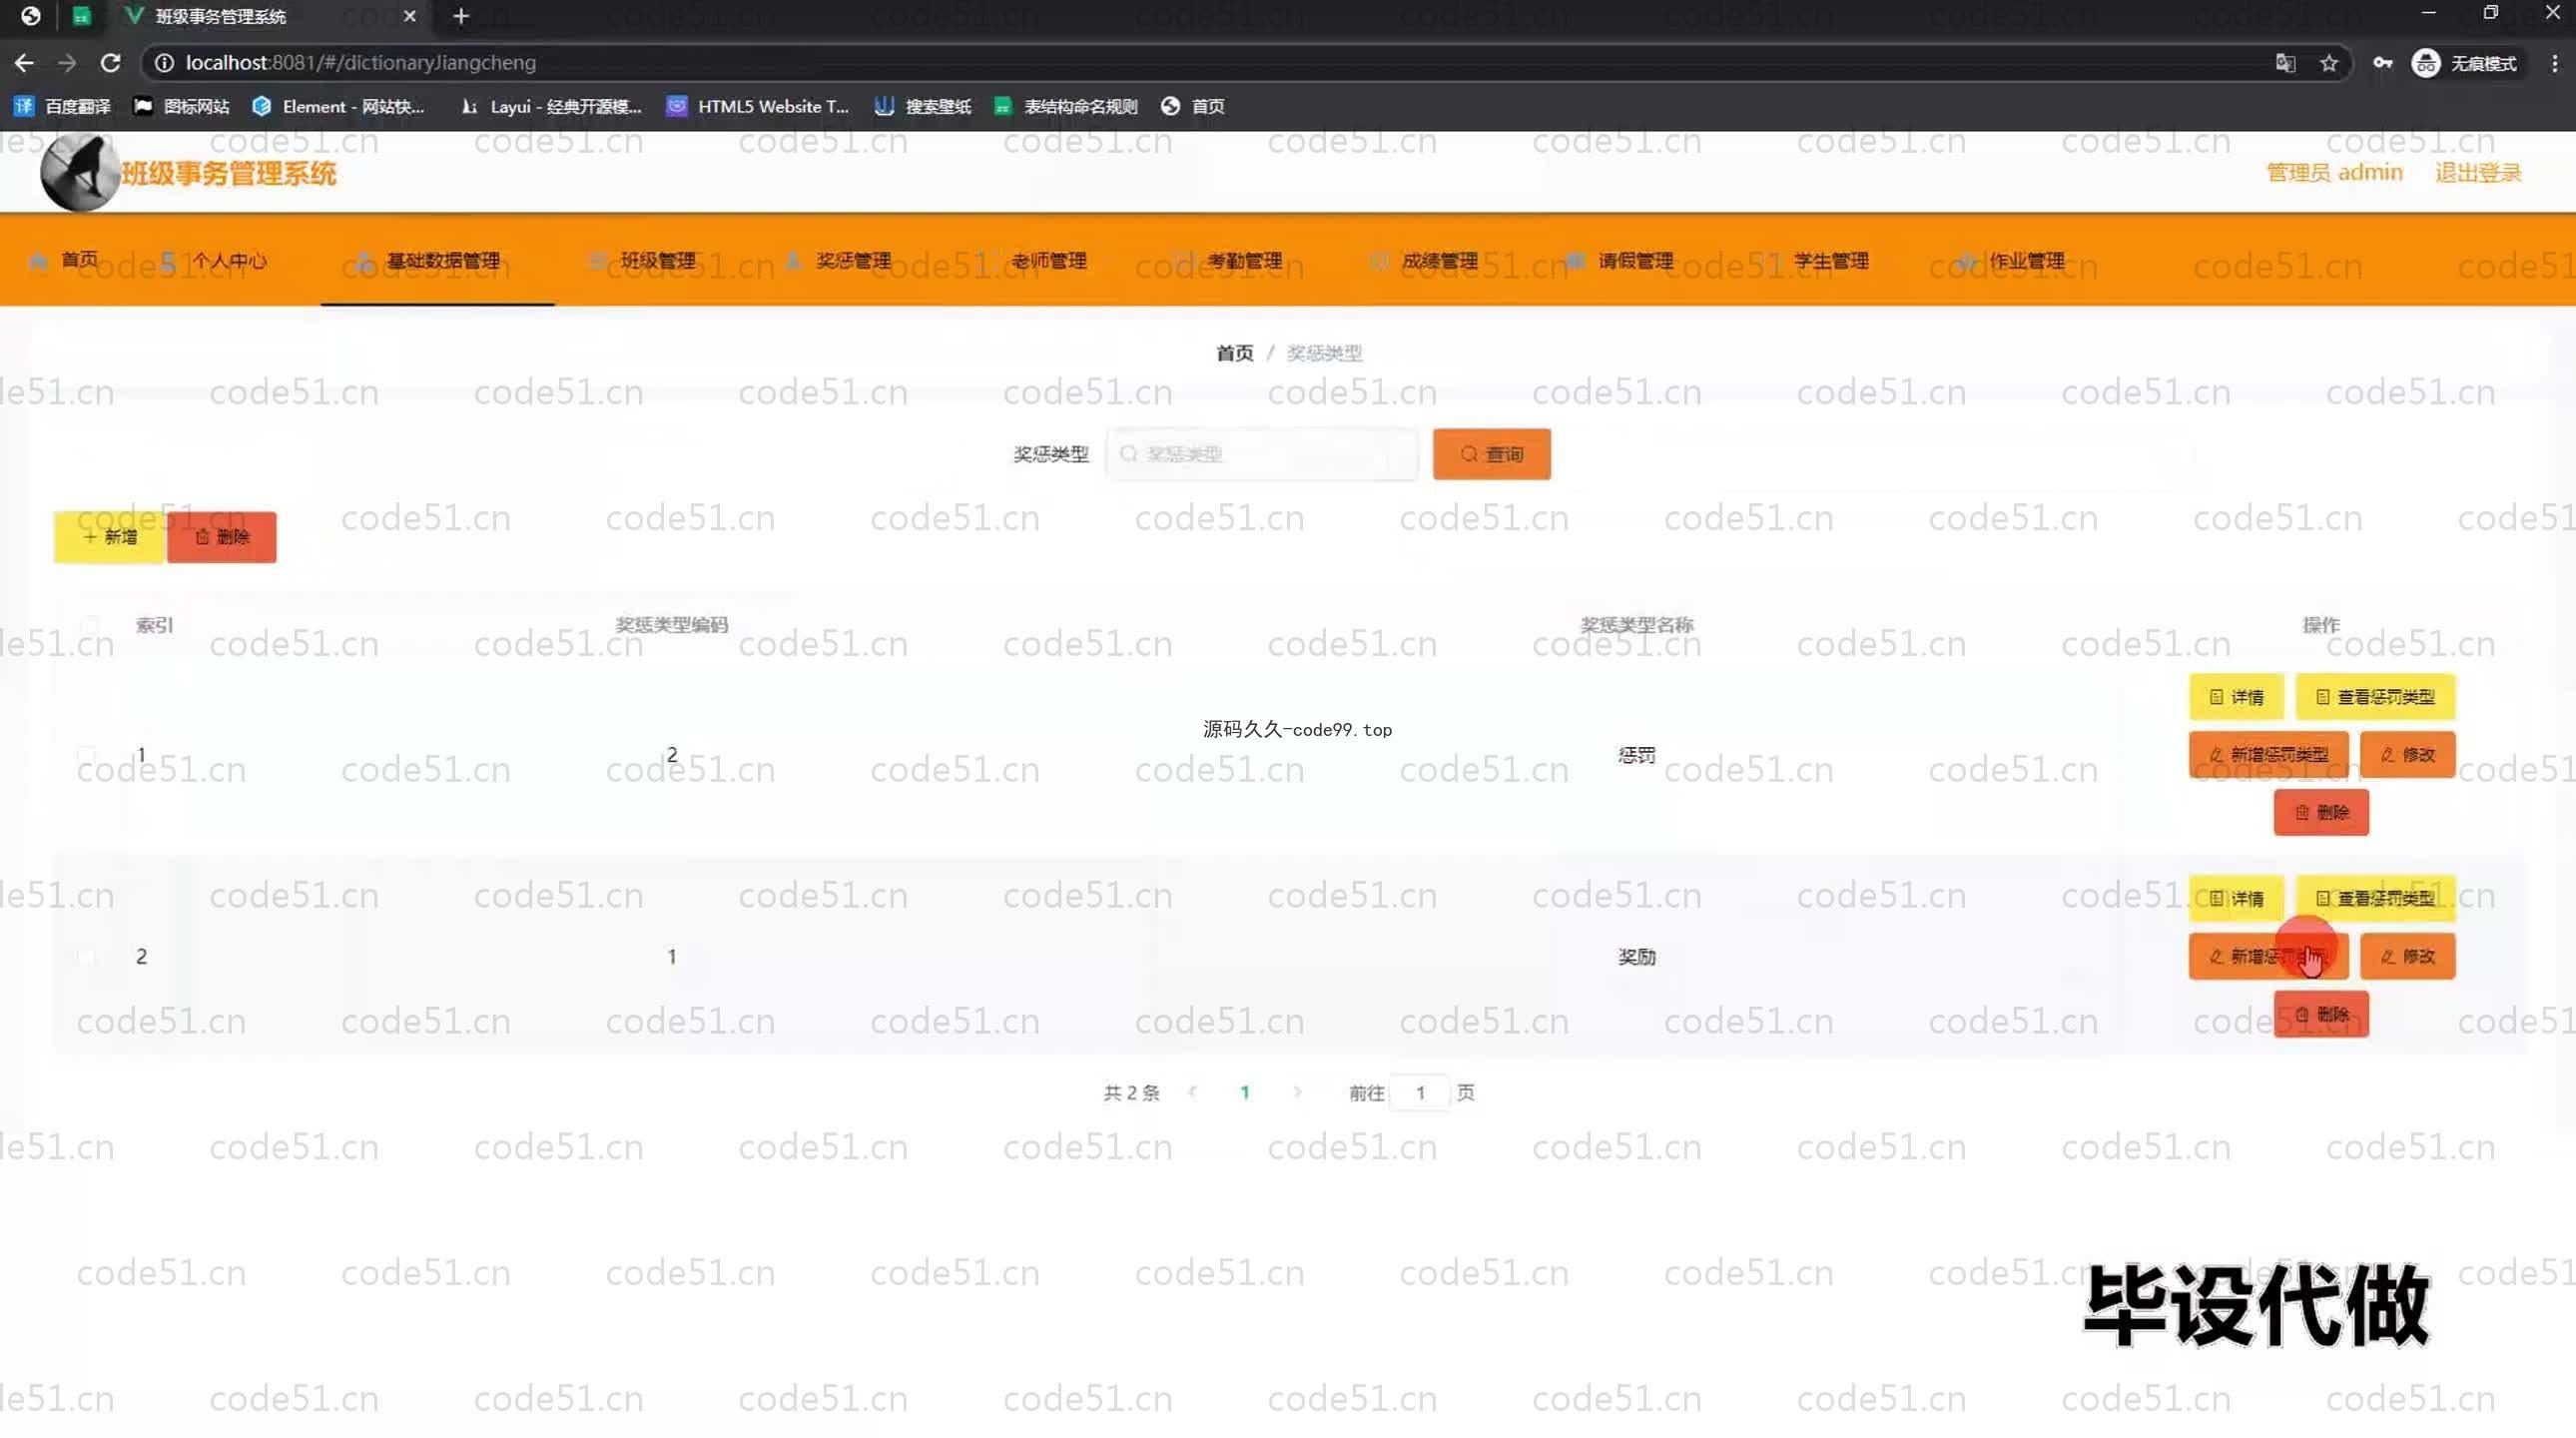Open 详情 for the 奖励 row

coord(2236,898)
